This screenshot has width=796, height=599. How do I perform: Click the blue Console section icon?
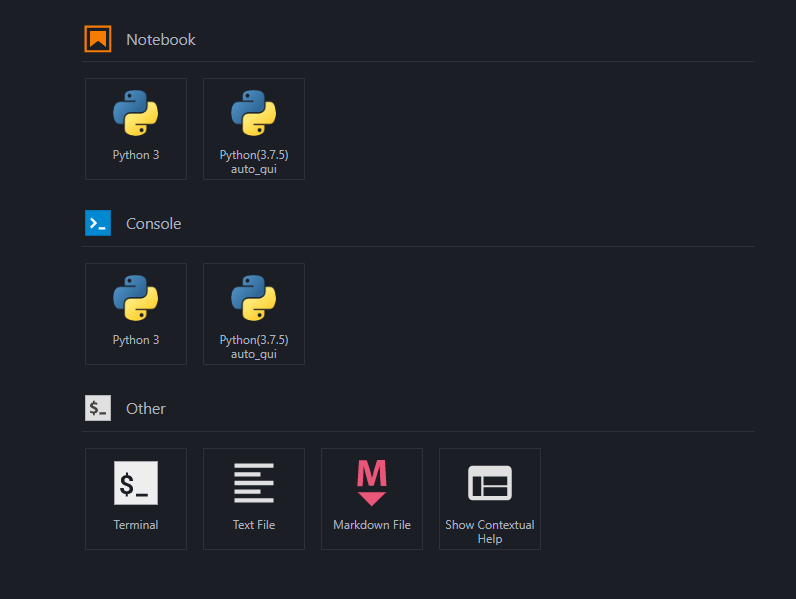(x=98, y=223)
